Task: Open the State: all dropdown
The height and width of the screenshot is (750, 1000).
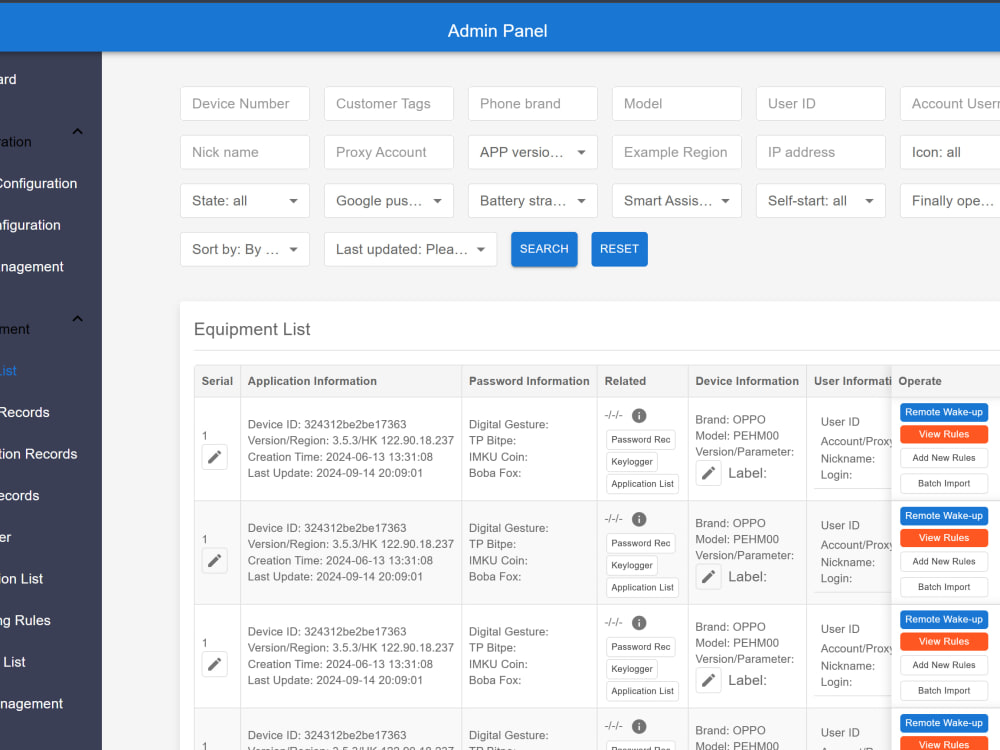Action: point(245,201)
